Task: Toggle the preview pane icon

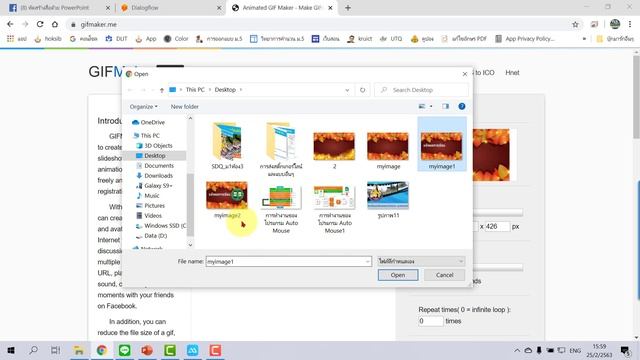Action: point(445,107)
